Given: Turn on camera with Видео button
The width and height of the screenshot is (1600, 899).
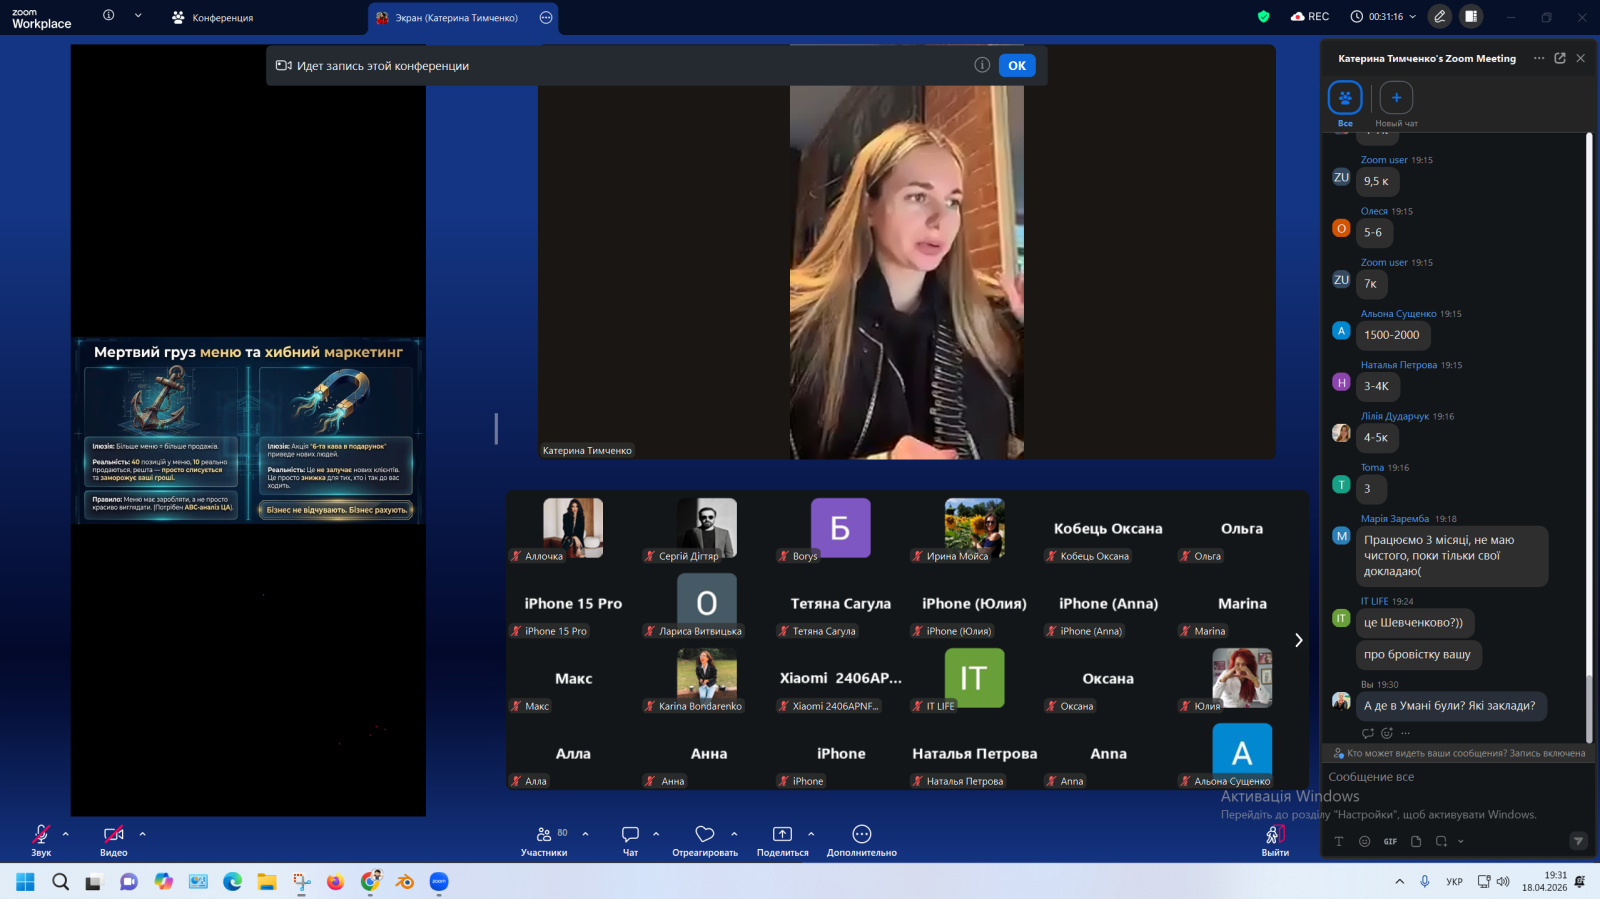Looking at the screenshot, I should pyautogui.click(x=113, y=834).
